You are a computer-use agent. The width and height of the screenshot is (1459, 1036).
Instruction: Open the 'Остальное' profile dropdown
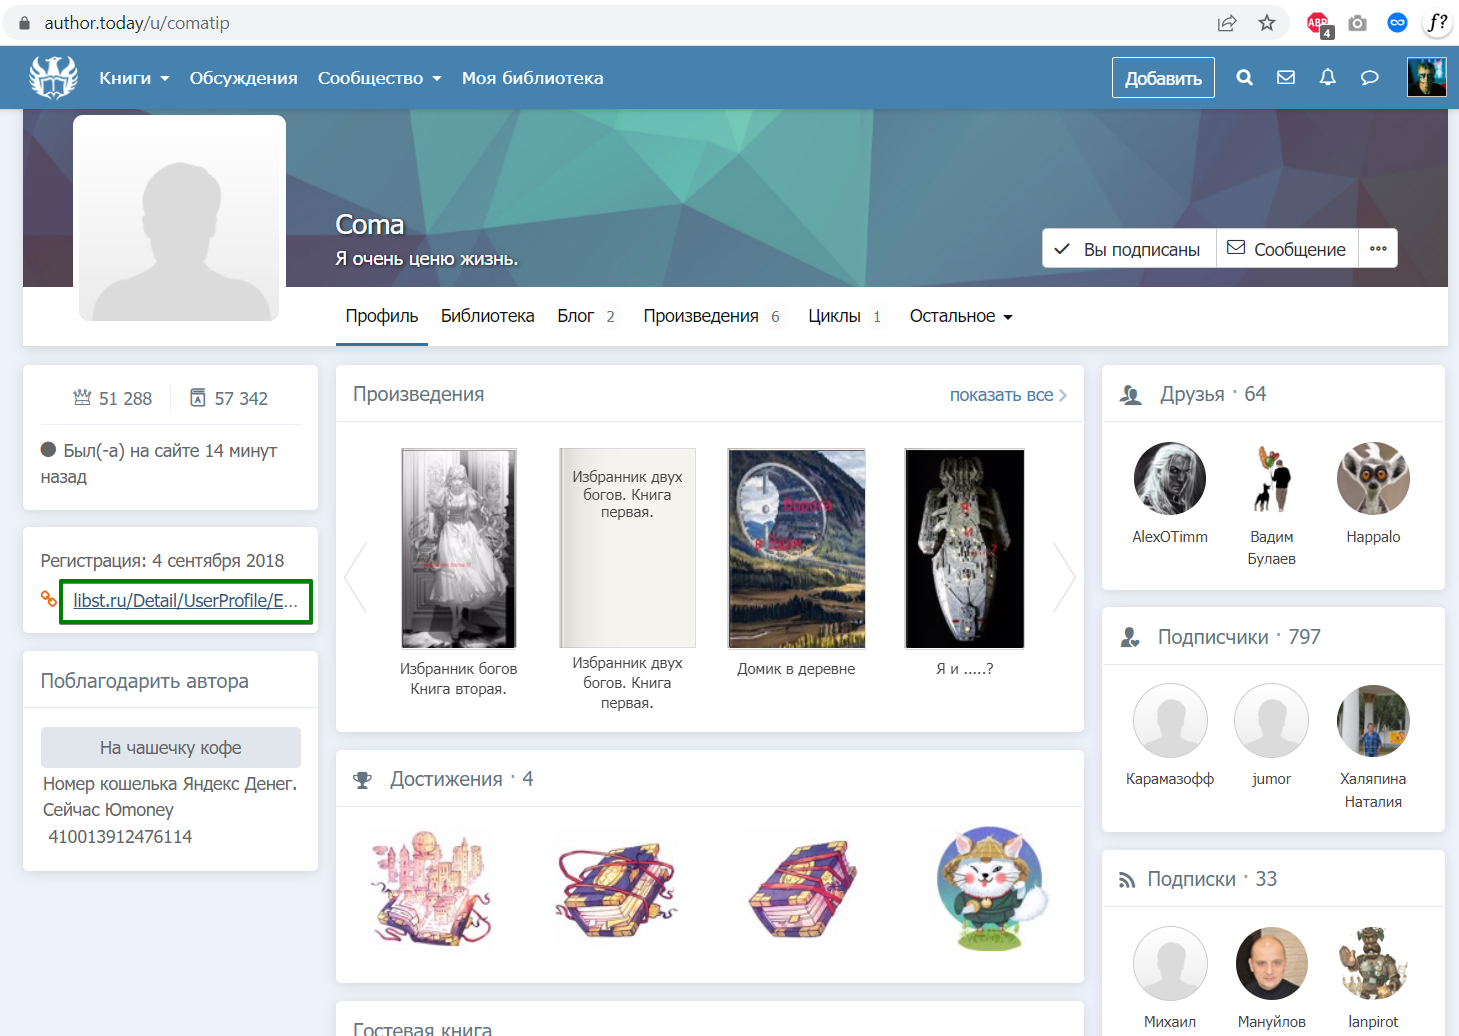click(x=960, y=316)
